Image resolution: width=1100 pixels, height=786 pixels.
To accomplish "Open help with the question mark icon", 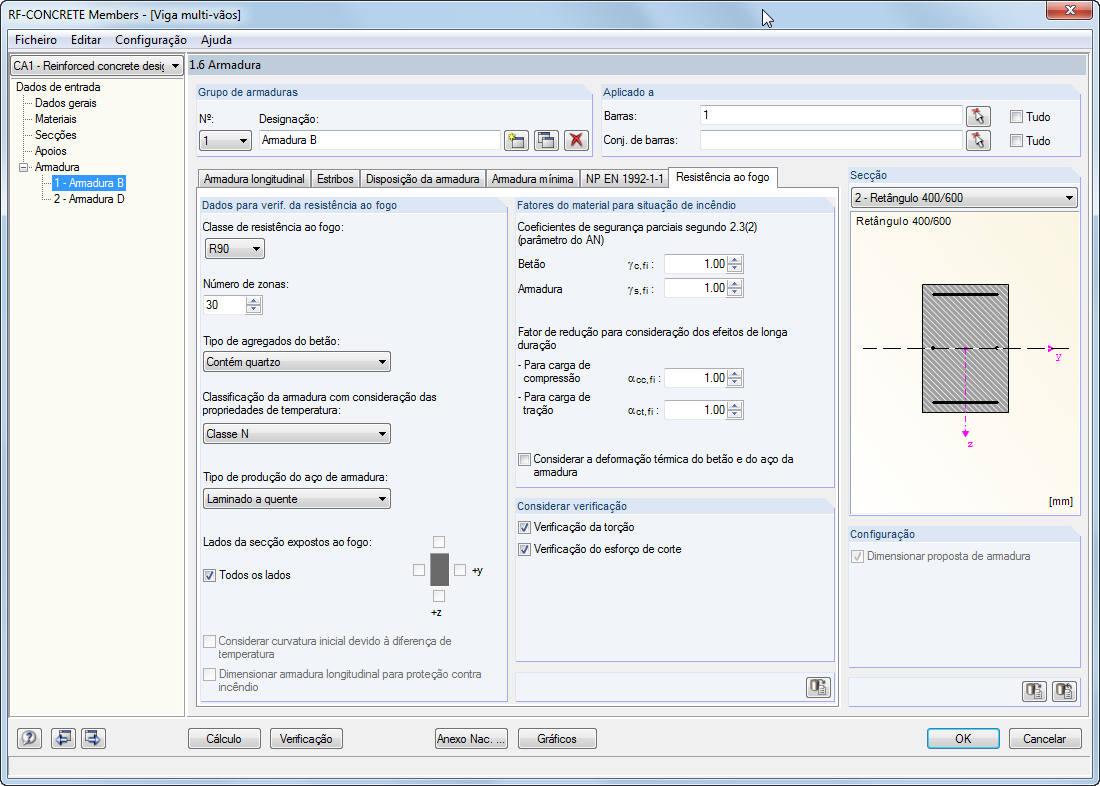I will tap(29, 738).
